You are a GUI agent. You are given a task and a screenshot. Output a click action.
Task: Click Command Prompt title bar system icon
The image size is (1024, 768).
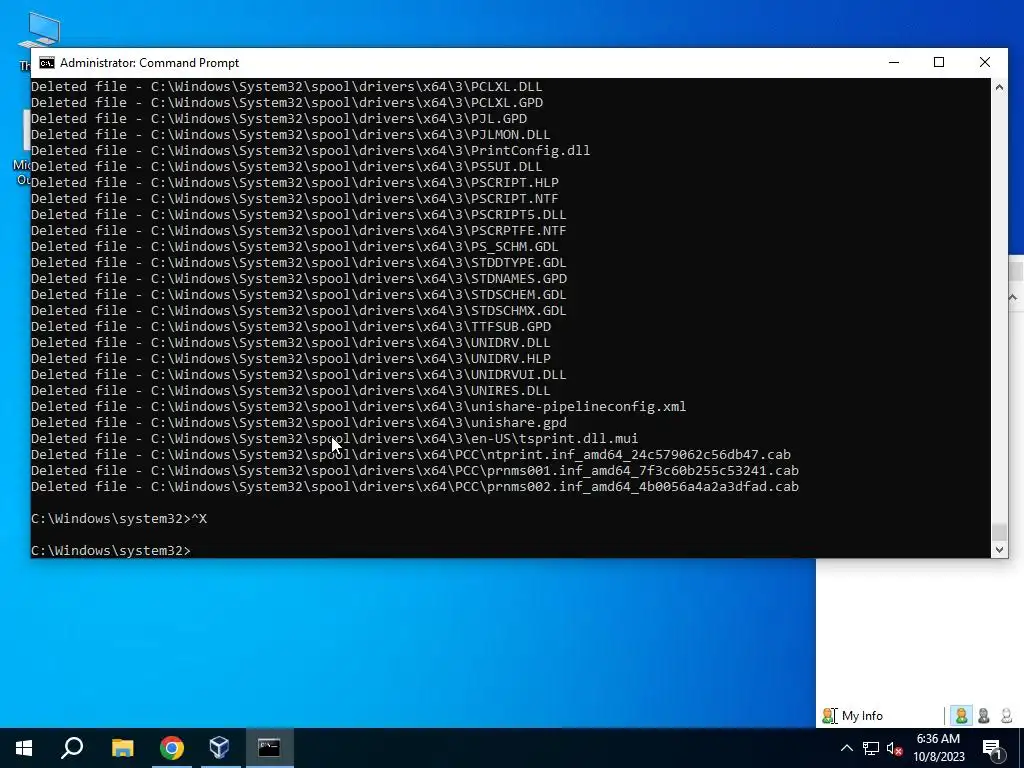point(46,63)
